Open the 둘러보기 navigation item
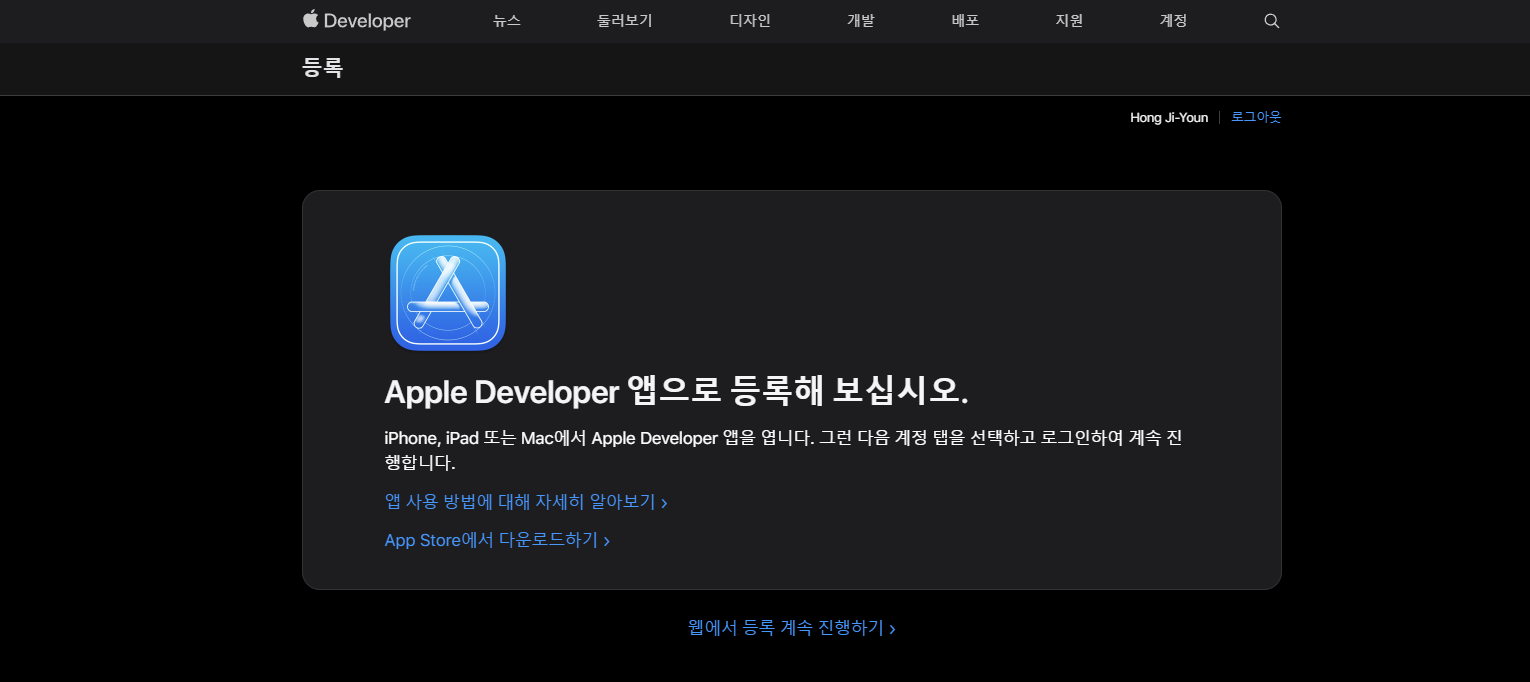Screen dimensions: 1530x682 click(623, 20)
